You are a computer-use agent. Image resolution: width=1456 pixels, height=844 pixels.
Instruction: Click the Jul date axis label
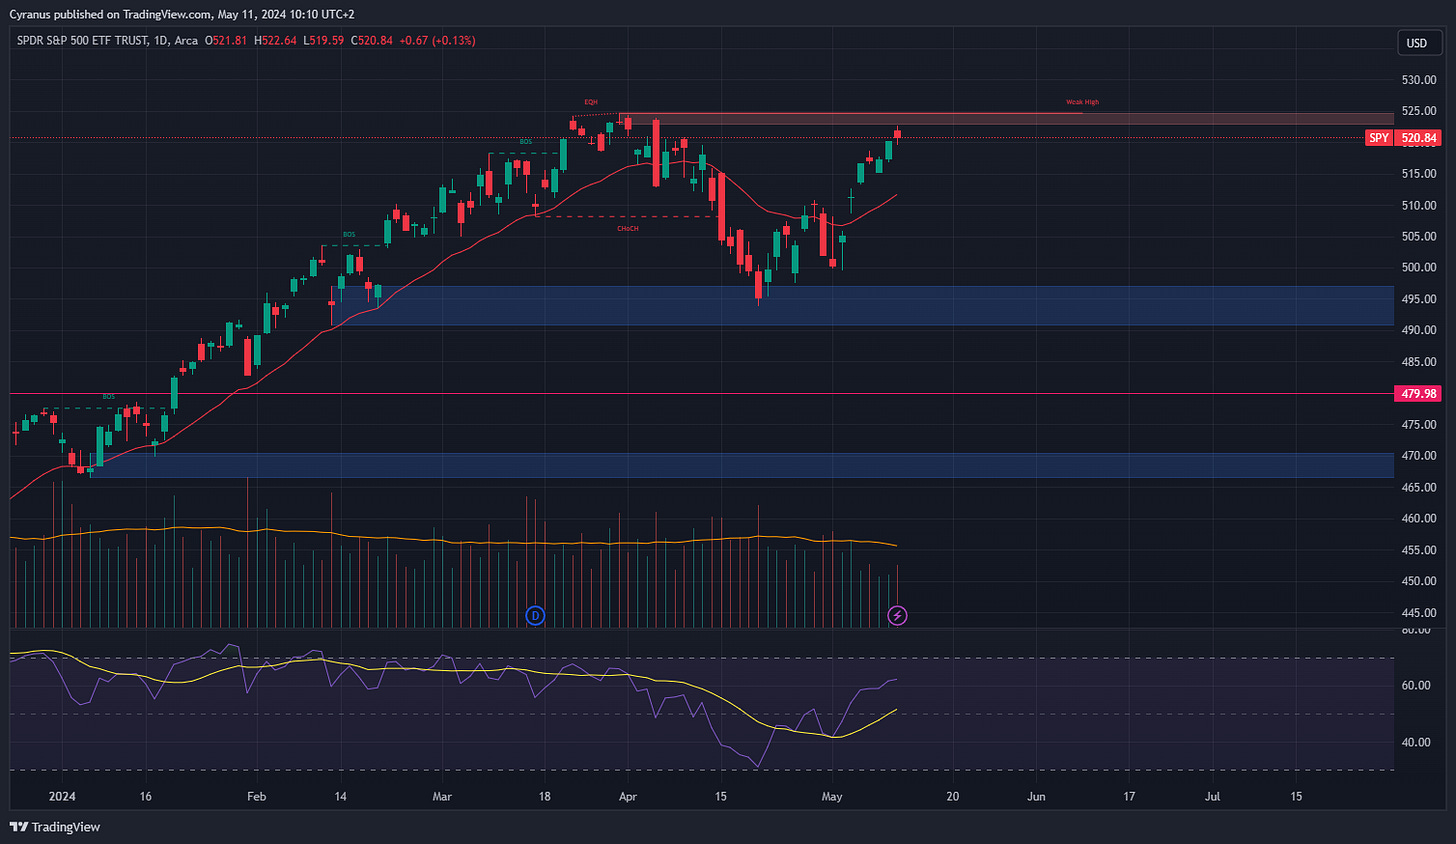coord(1212,797)
